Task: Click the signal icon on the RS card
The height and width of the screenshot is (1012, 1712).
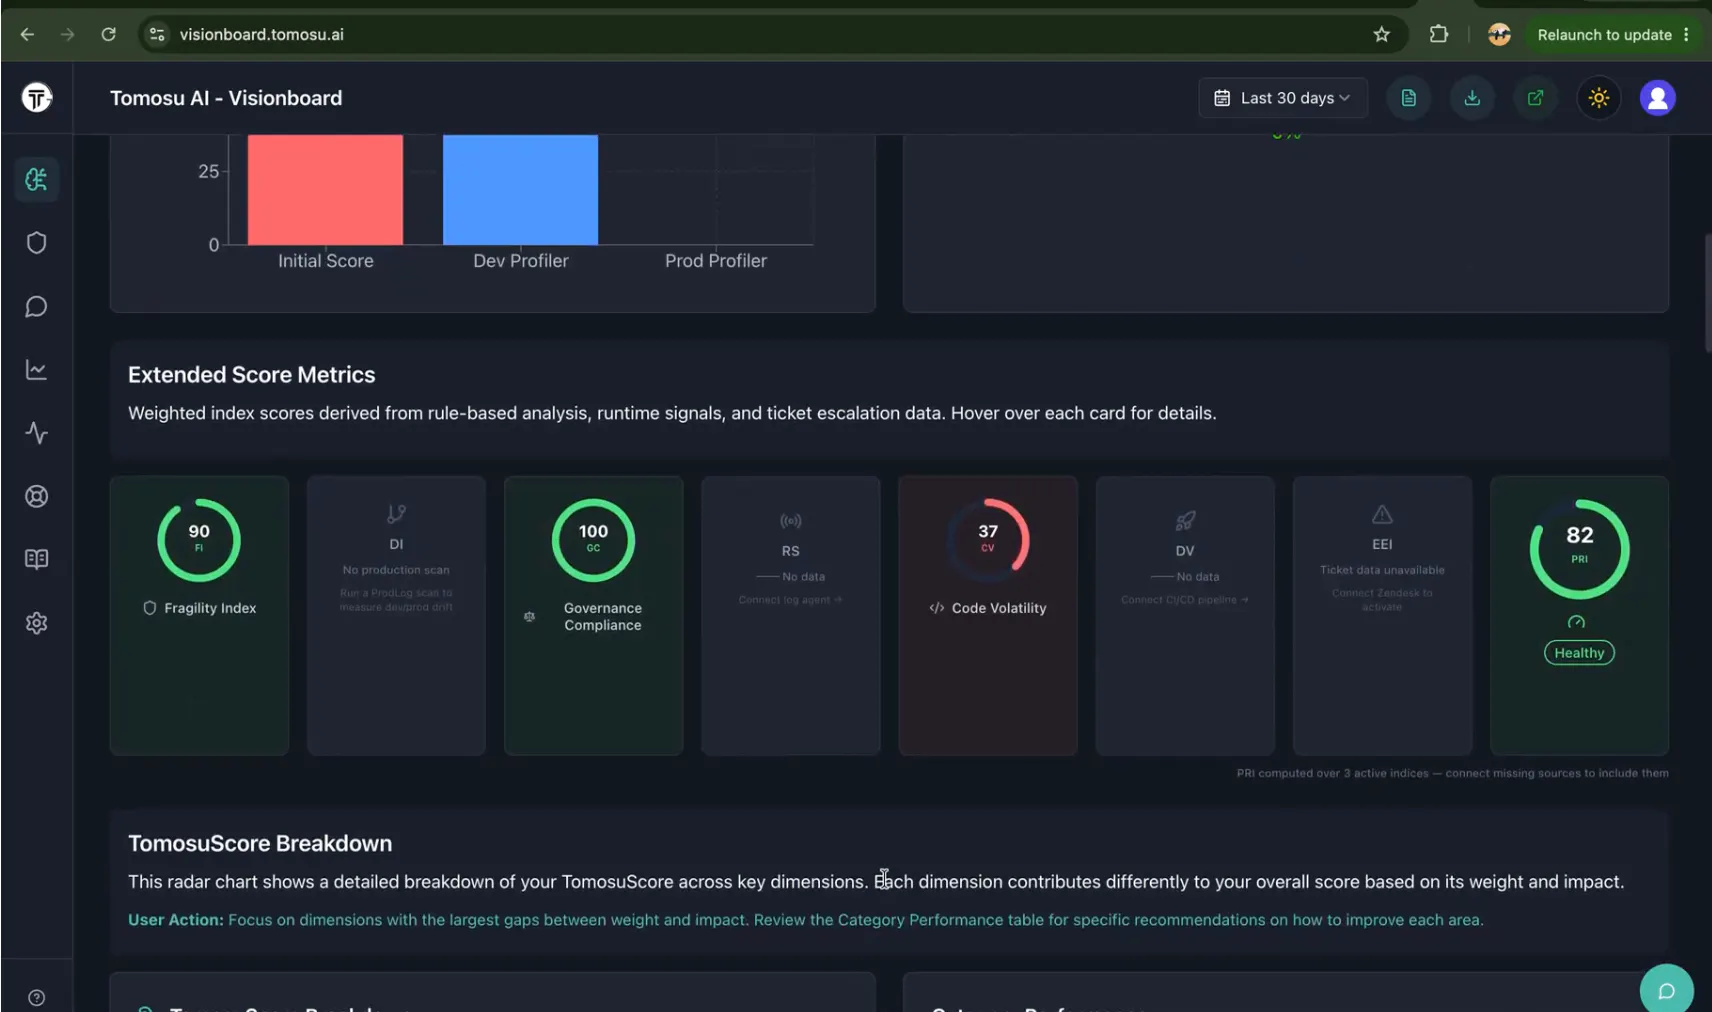Action: pos(791,521)
